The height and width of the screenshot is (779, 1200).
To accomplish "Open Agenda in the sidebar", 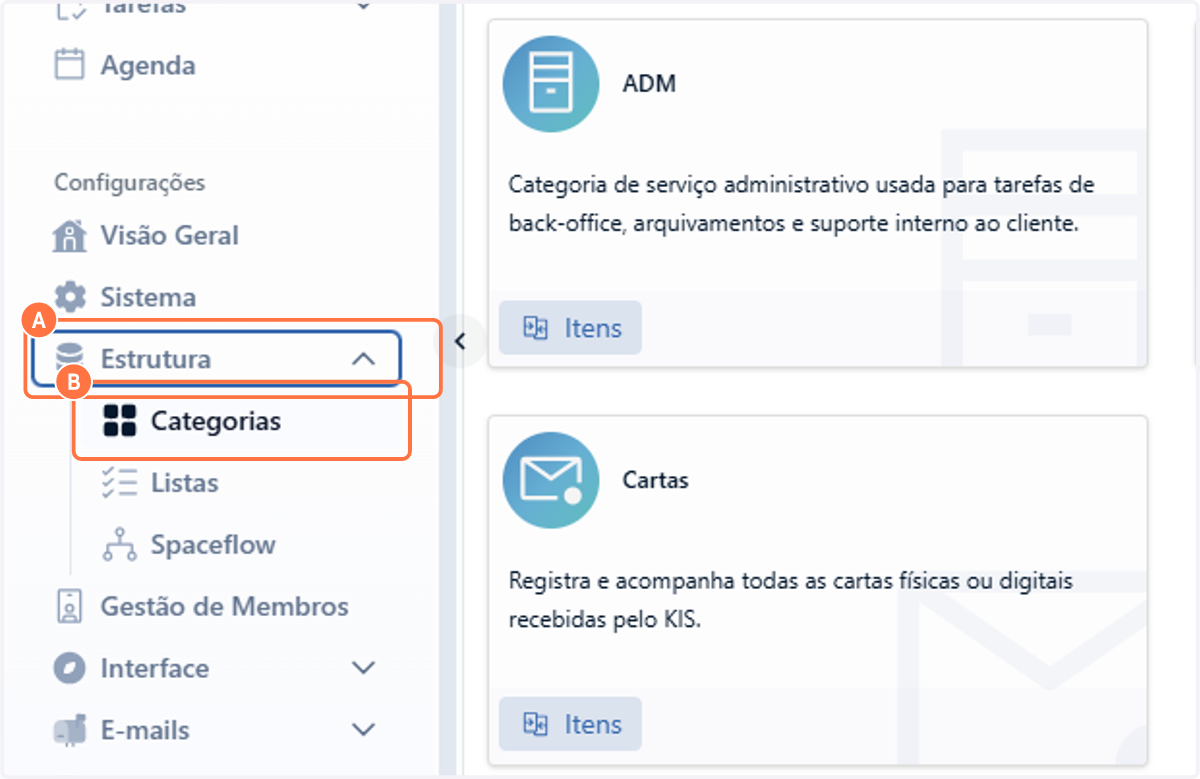I will pyautogui.click(x=148, y=66).
